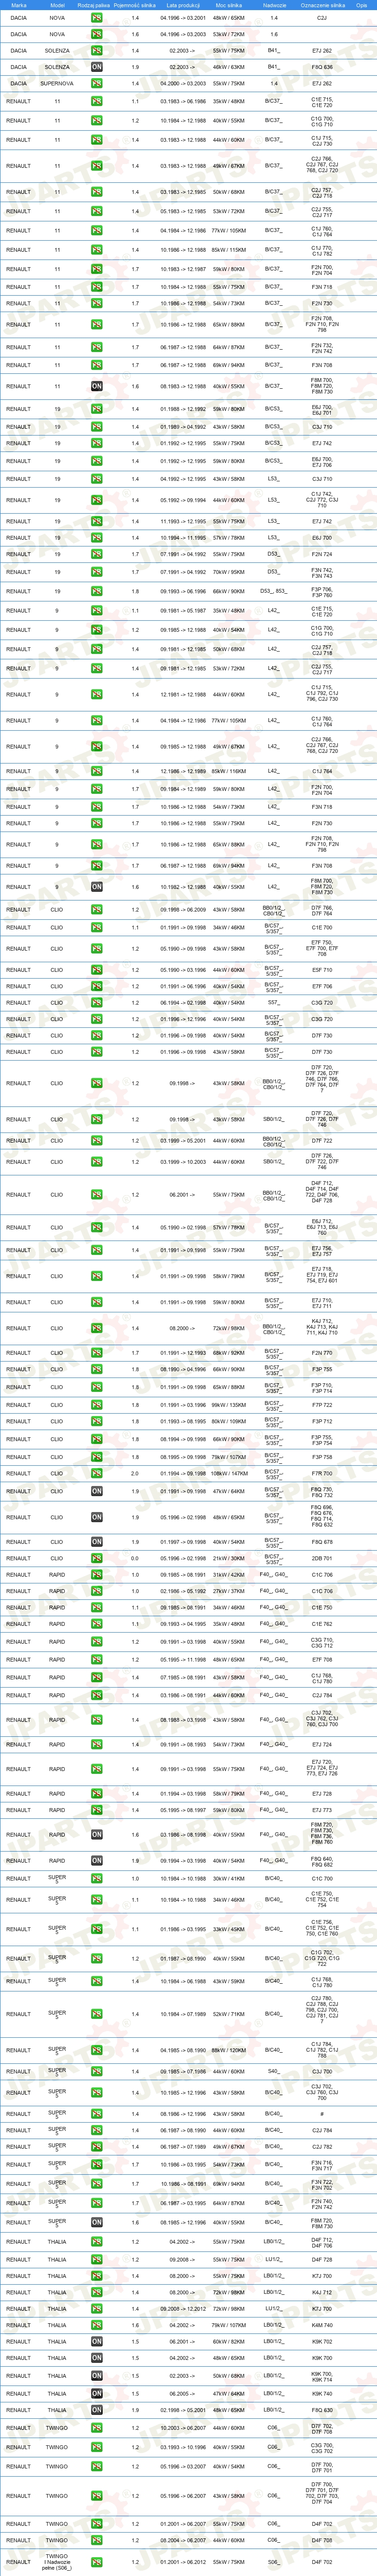Click petrol icon in Renault 19 1.8 F3P row

(x=97, y=591)
